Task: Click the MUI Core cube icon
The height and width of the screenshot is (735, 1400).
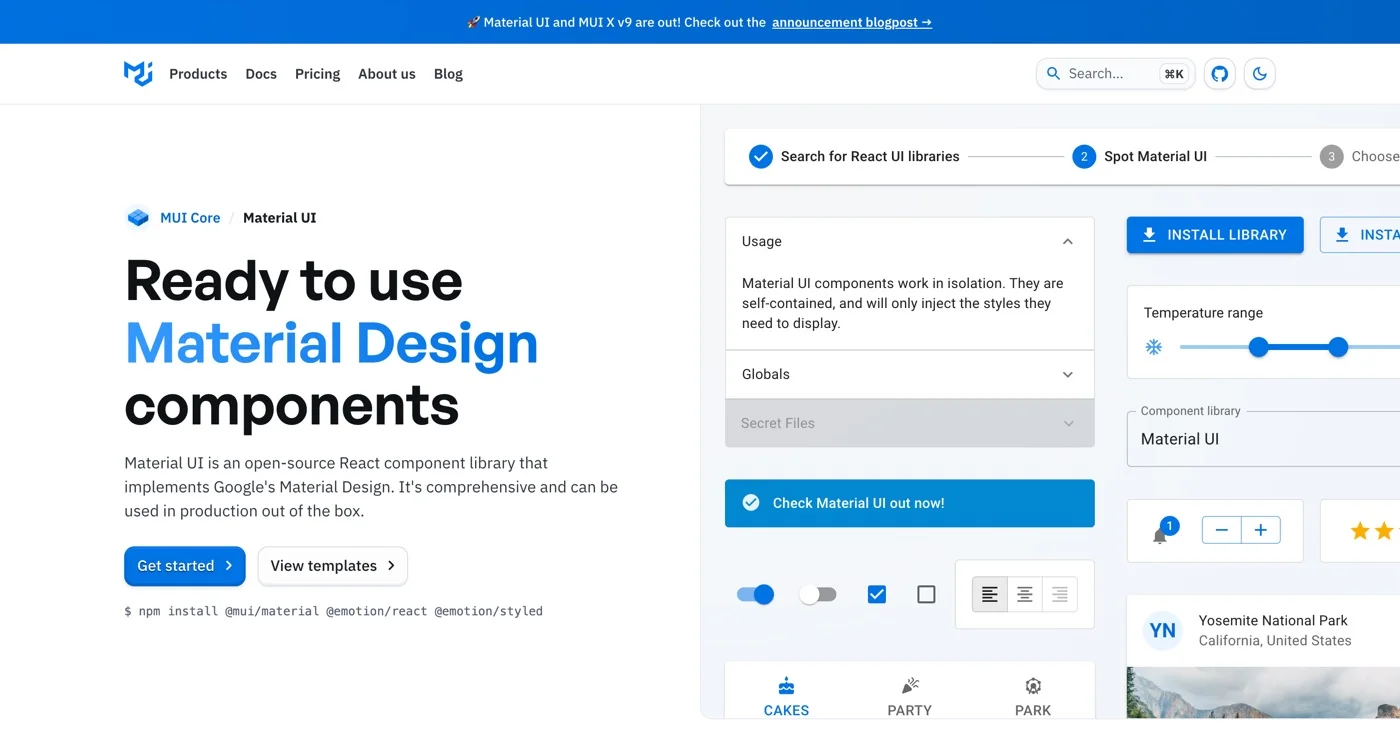Action: (x=138, y=217)
